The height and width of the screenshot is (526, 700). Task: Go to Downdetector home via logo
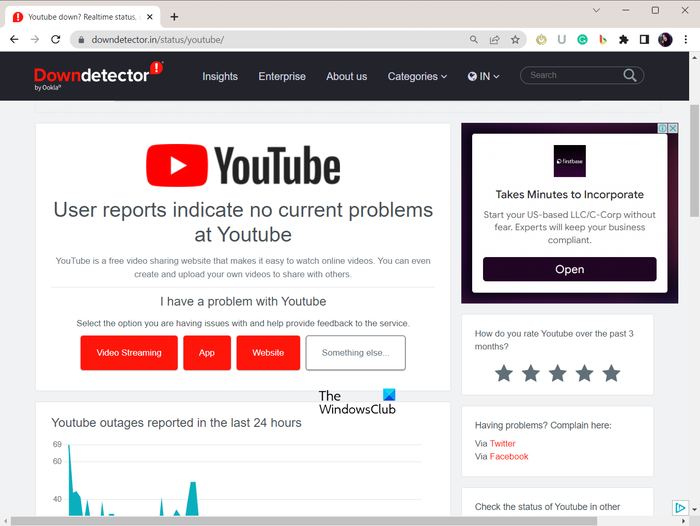click(x=99, y=75)
